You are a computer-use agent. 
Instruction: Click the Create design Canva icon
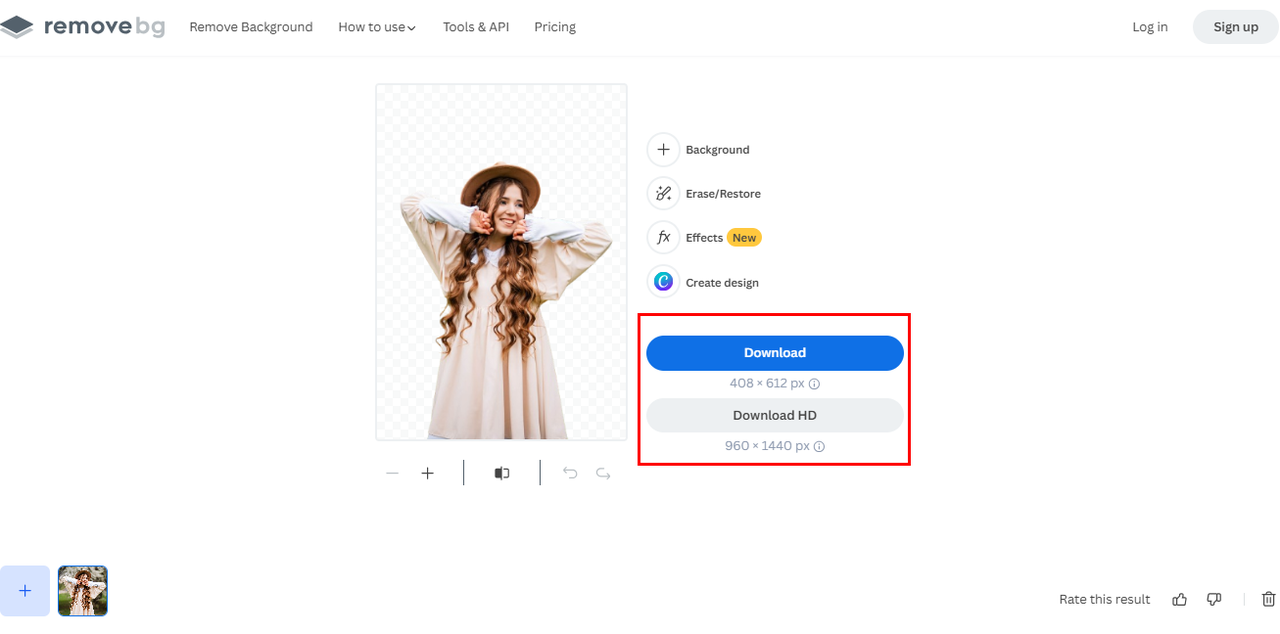pos(663,283)
